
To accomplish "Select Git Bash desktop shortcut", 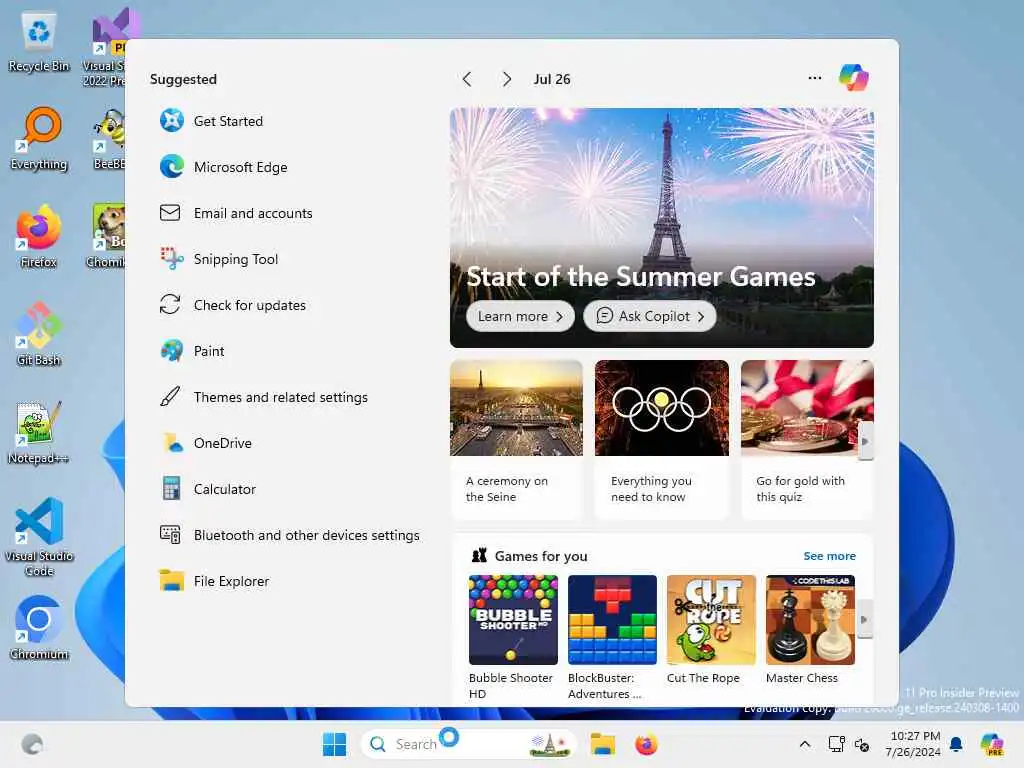I will (39, 334).
